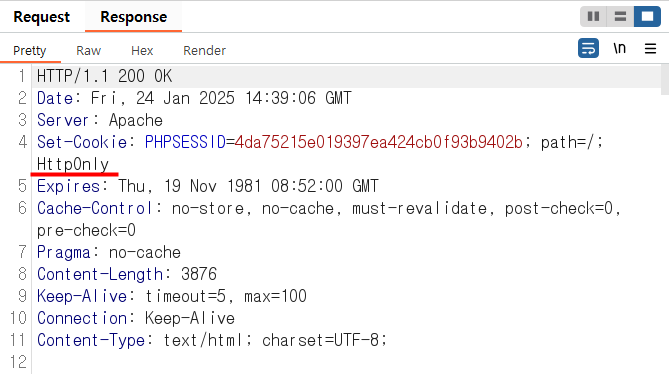The image size is (669, 374).
Task: Click the Cache-Control header name
Action: [x=94, y=209]
